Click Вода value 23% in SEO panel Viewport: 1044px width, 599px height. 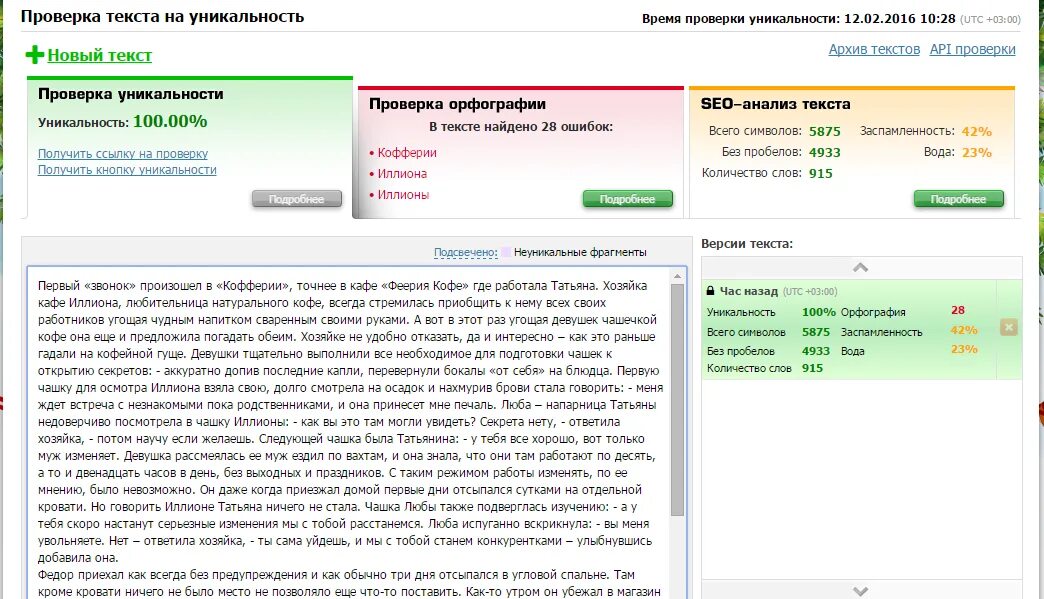click(976, 152)
